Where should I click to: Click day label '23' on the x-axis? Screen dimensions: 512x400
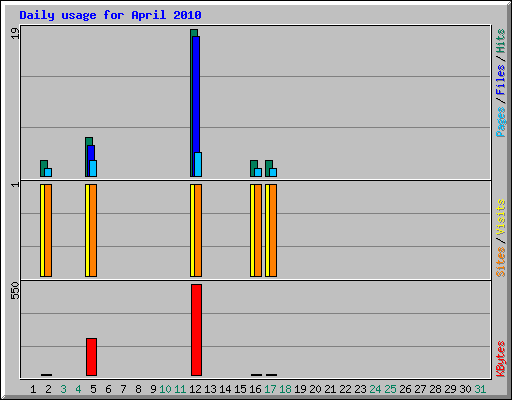coord(360,389)
